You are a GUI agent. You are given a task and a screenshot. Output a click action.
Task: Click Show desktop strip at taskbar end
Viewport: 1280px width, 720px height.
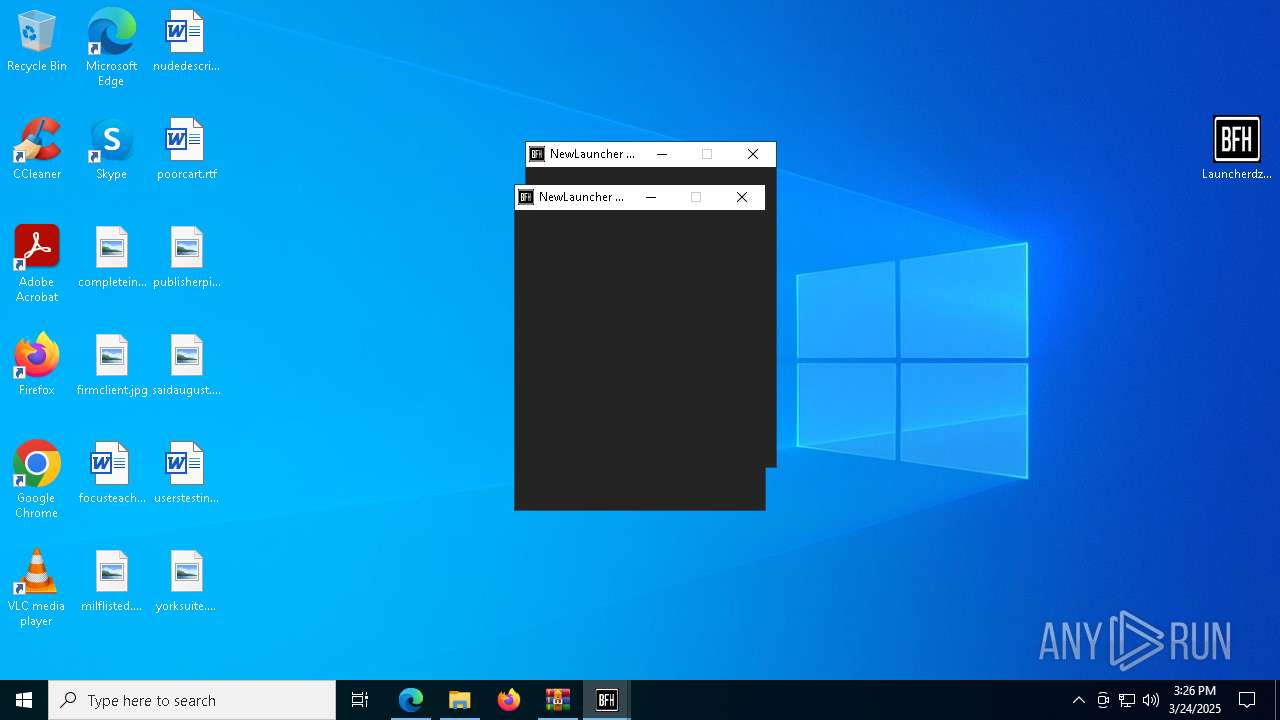[x=1277, y=700]
